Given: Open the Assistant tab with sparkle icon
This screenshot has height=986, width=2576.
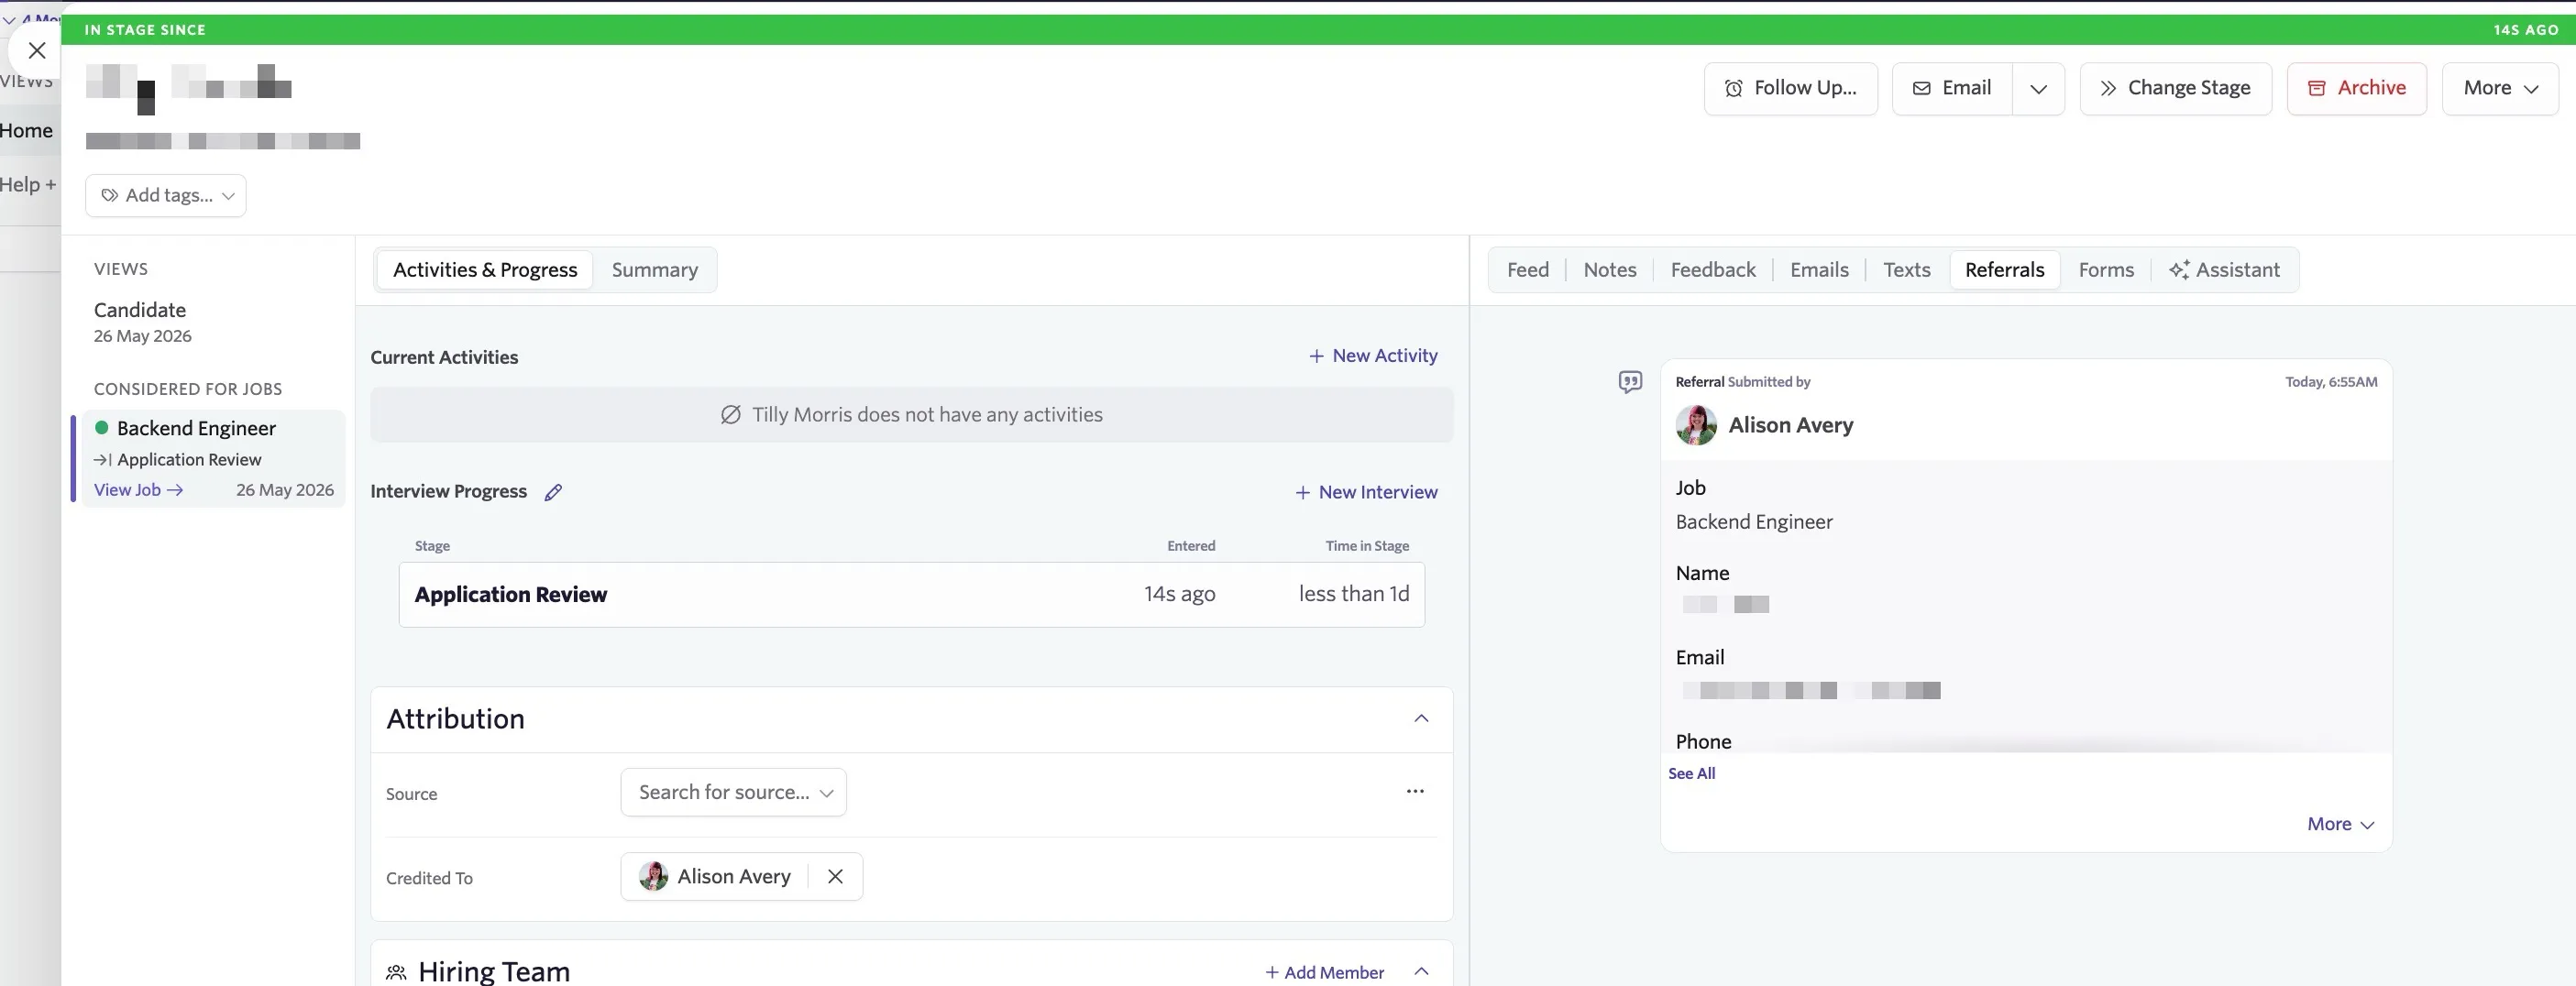Looking at the screenshot, I should coord(2224,270).
